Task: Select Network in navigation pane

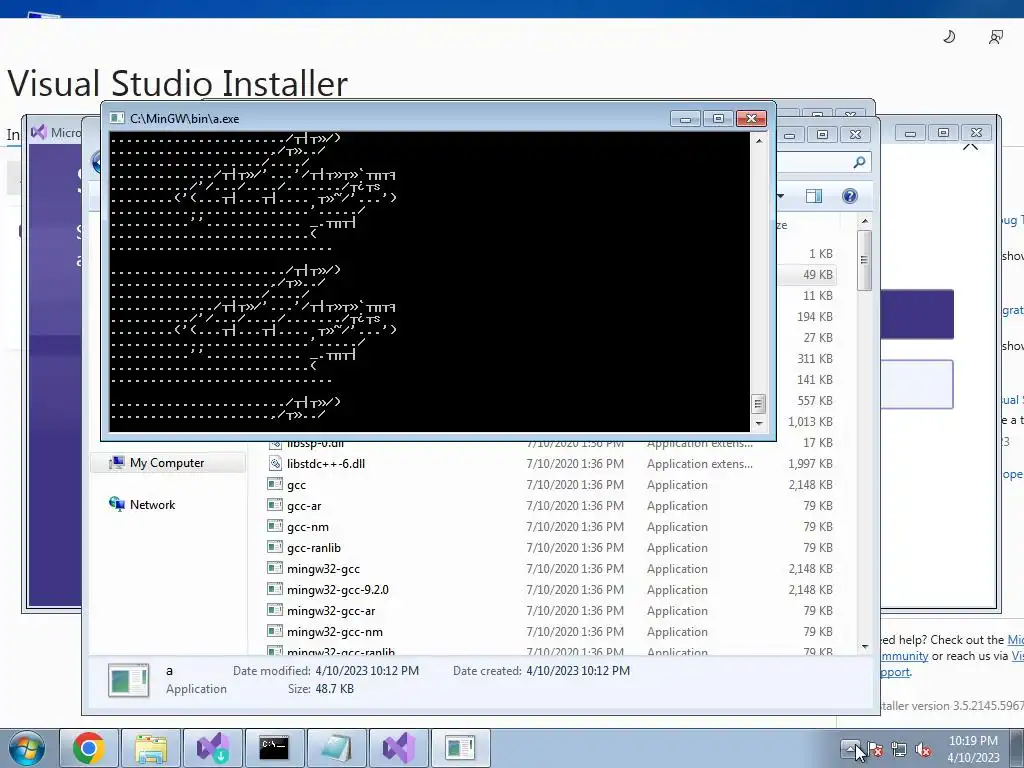Action: click(152, 504)
